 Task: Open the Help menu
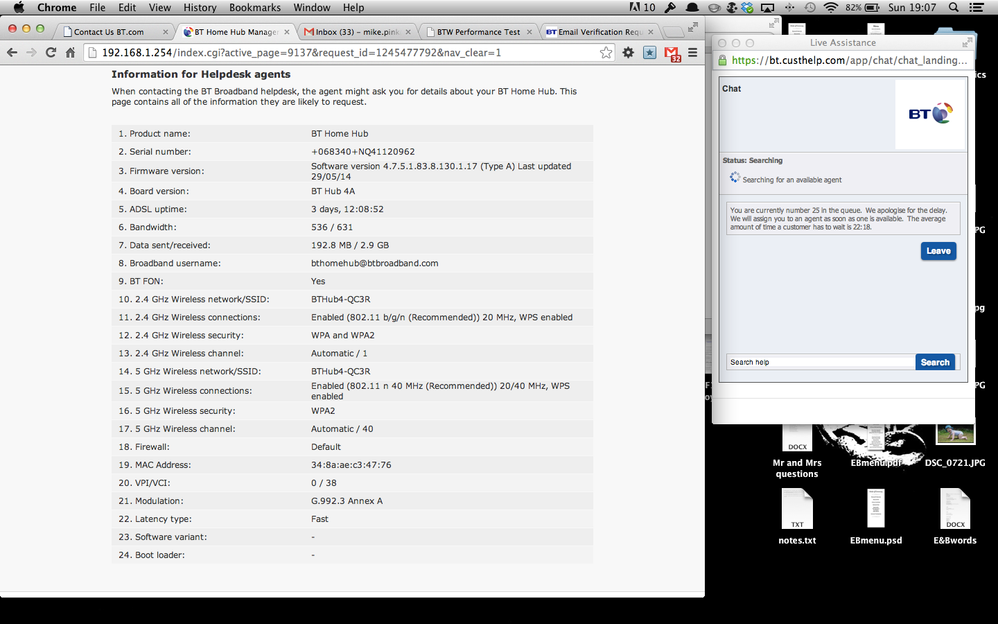pyautogui.click(x=353, y=7)
